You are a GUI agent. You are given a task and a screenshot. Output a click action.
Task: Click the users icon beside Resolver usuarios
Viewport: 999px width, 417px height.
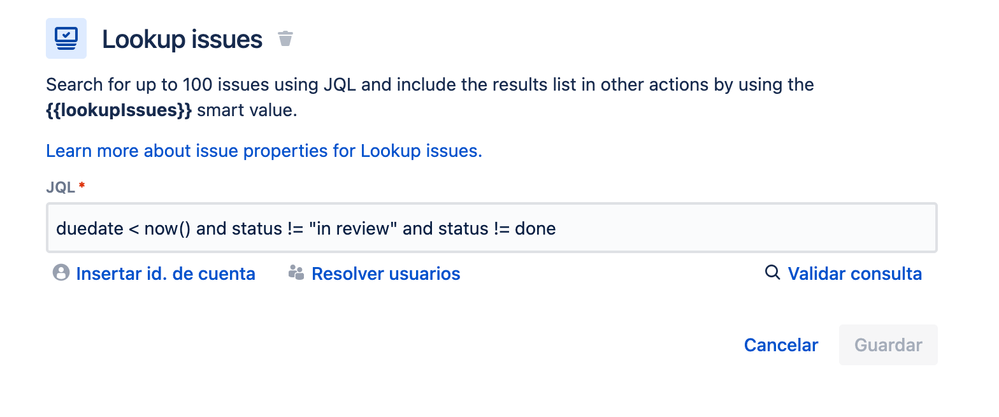click(296, 273)
